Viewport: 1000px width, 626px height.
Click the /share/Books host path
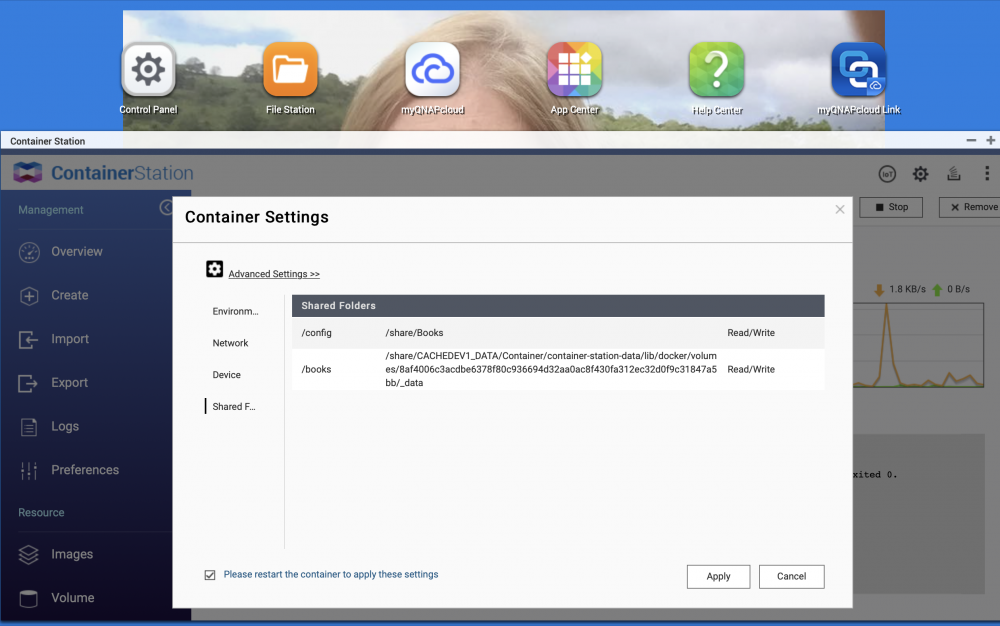(415, 333)
